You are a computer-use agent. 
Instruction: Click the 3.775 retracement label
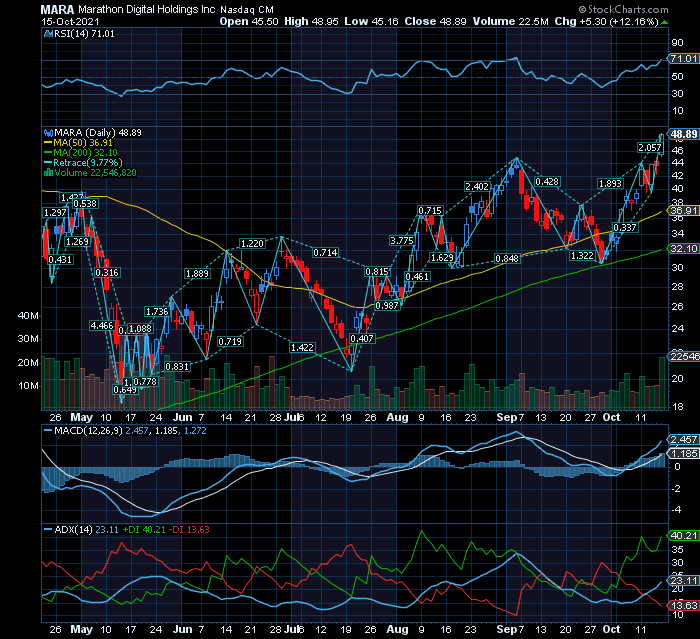402,241
